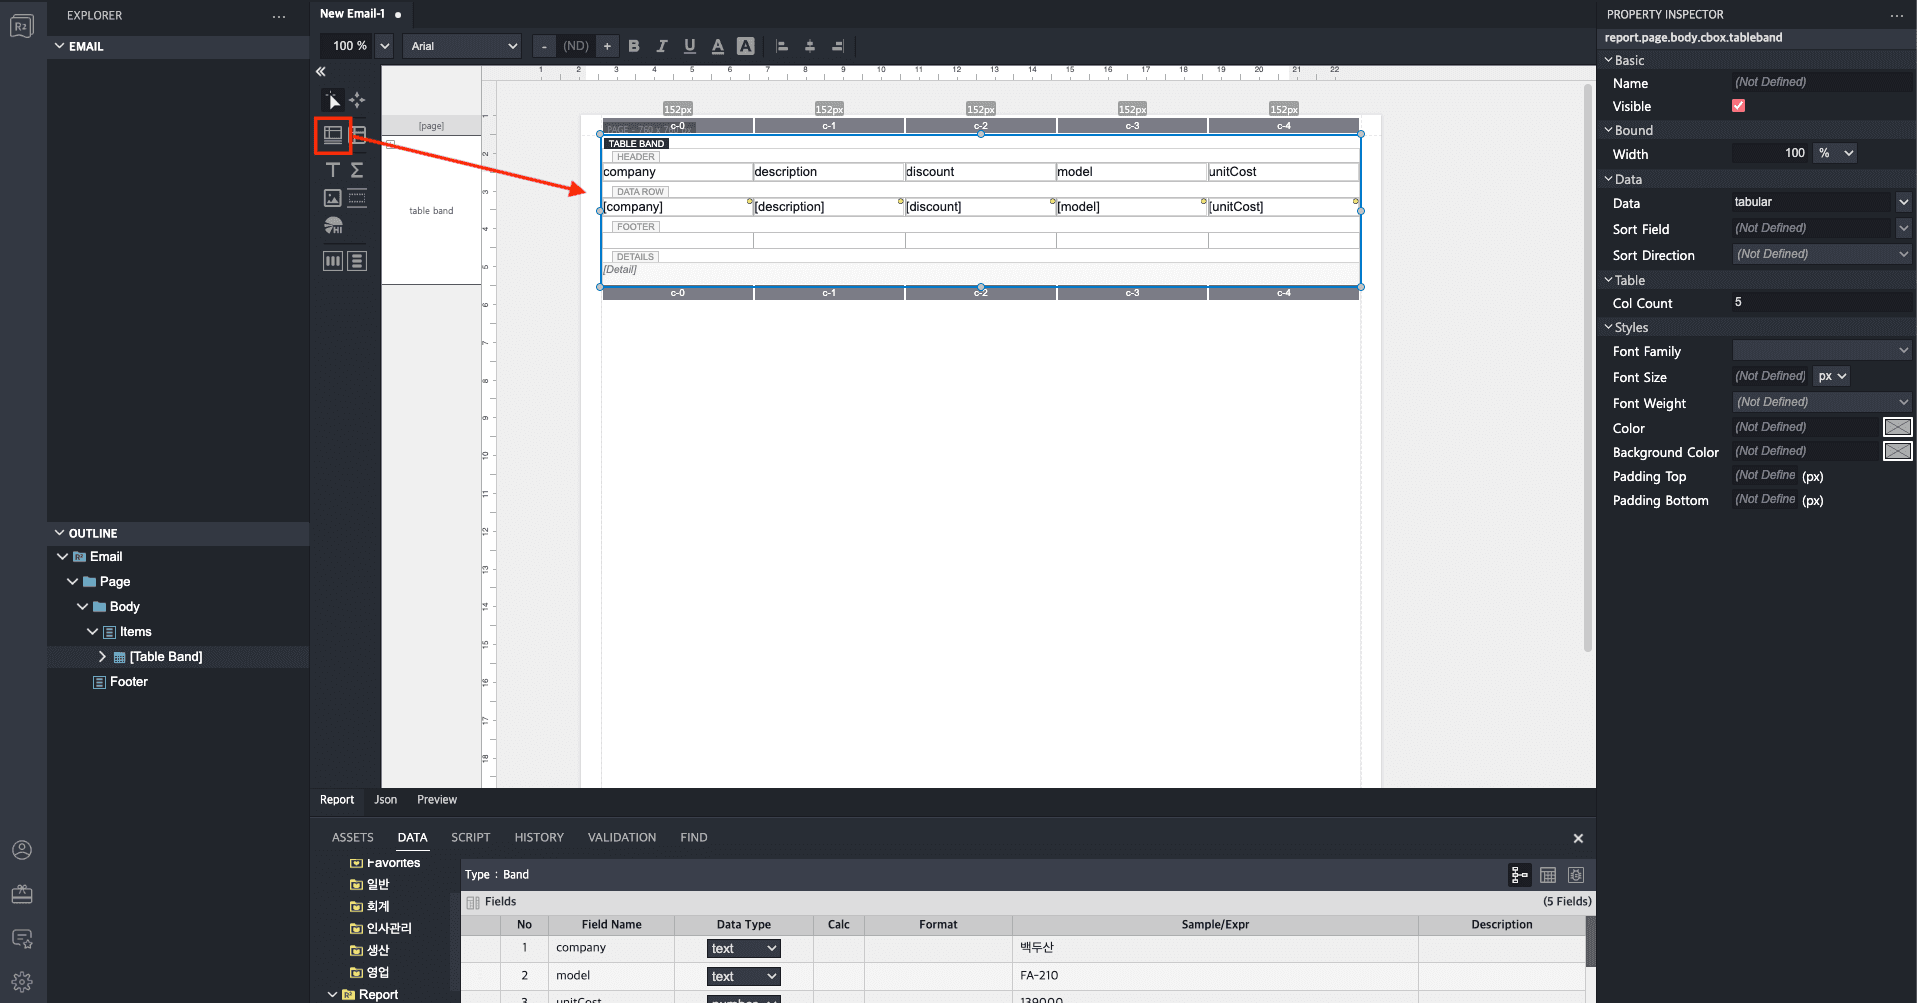Open settings gear in sidebar
The width and height of the screenshot is (1917, 1003).
click(x=22, y=982)
